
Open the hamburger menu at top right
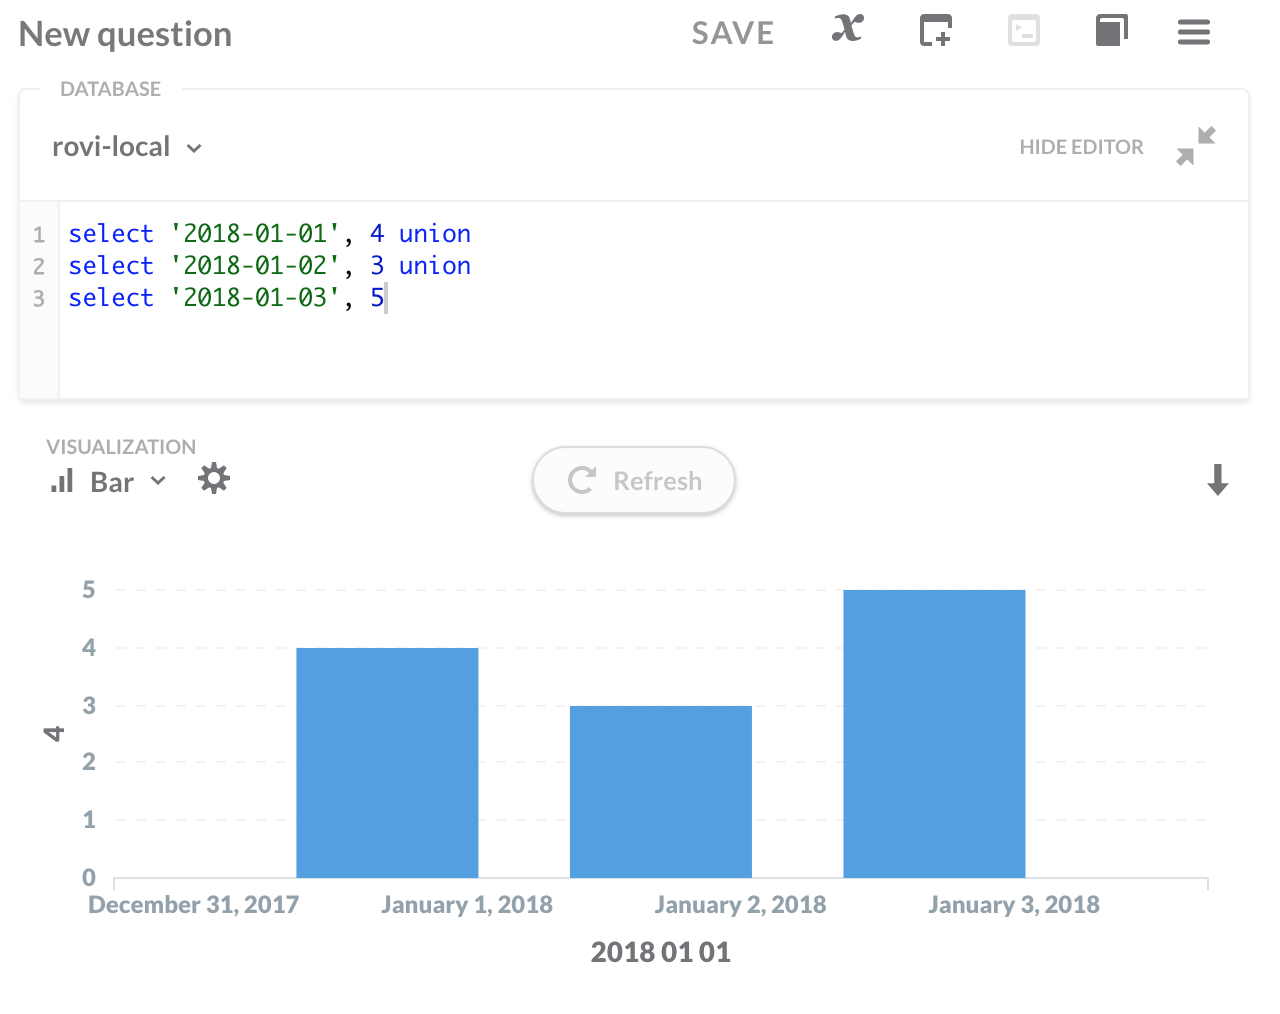point(1194,31)
